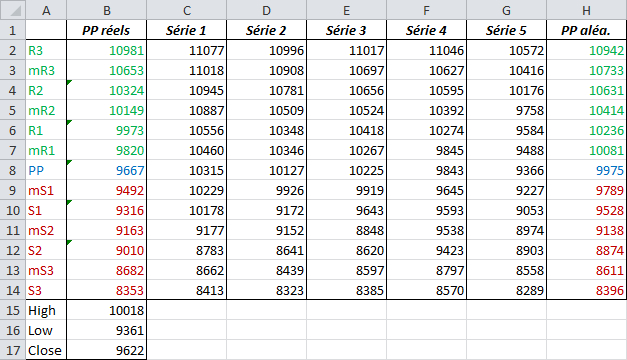Select cell containing 9667
Screen dimensions: 627x360
pyautogui.click(x=106, y=170)
